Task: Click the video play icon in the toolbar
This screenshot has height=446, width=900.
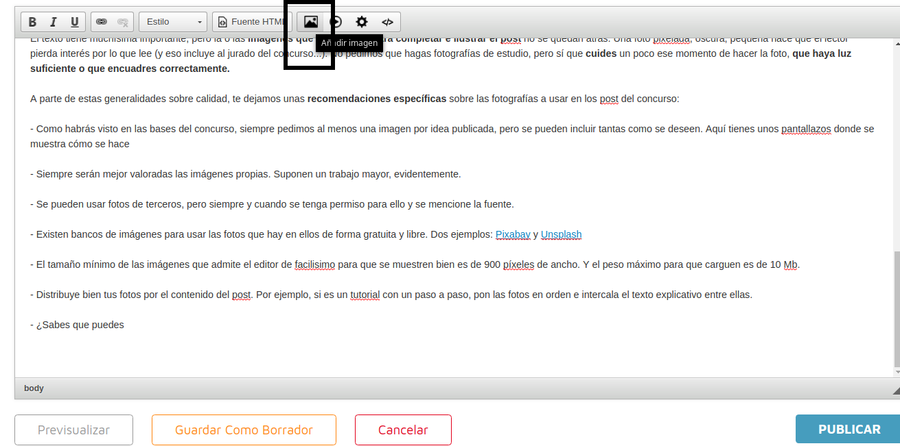Action: coord(337,21)
